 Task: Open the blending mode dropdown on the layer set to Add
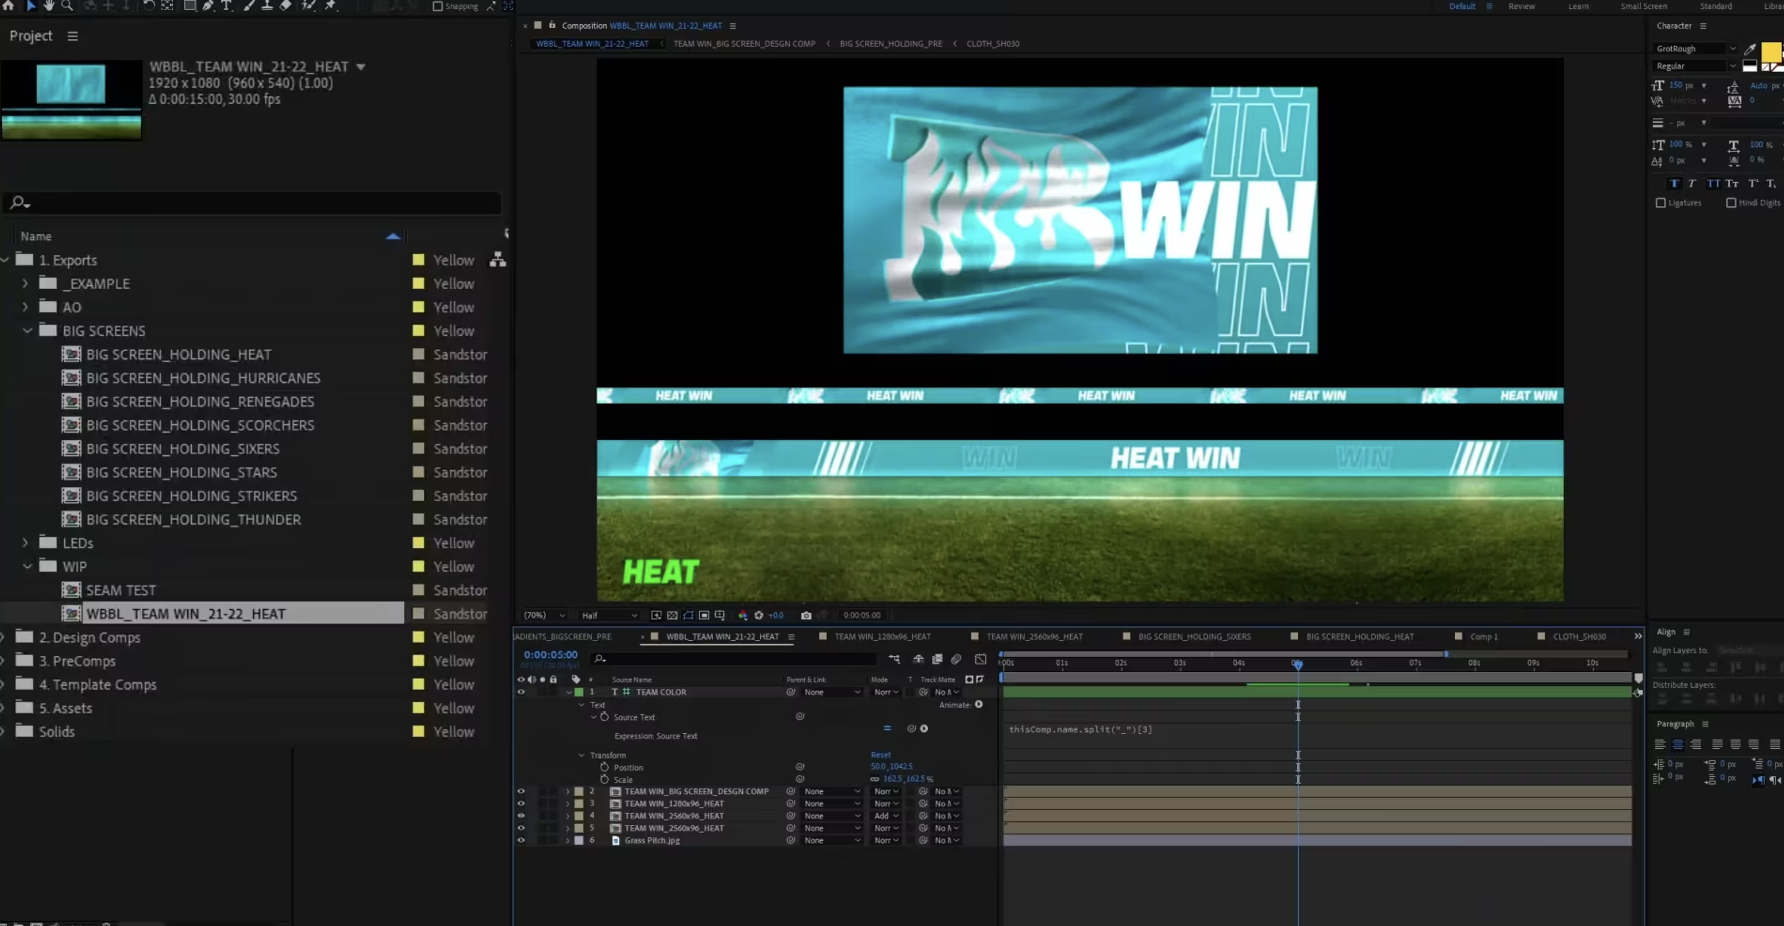886,816
